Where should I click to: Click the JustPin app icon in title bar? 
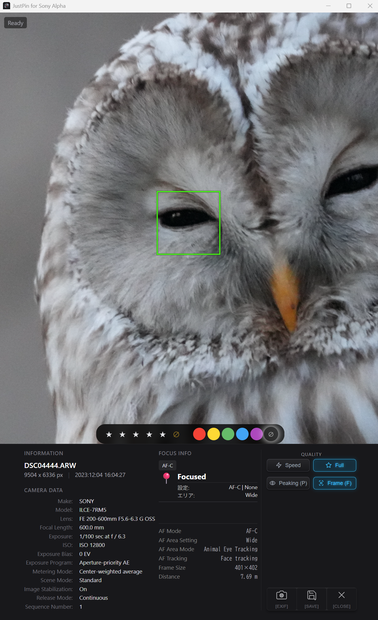[x=6, y=6]
